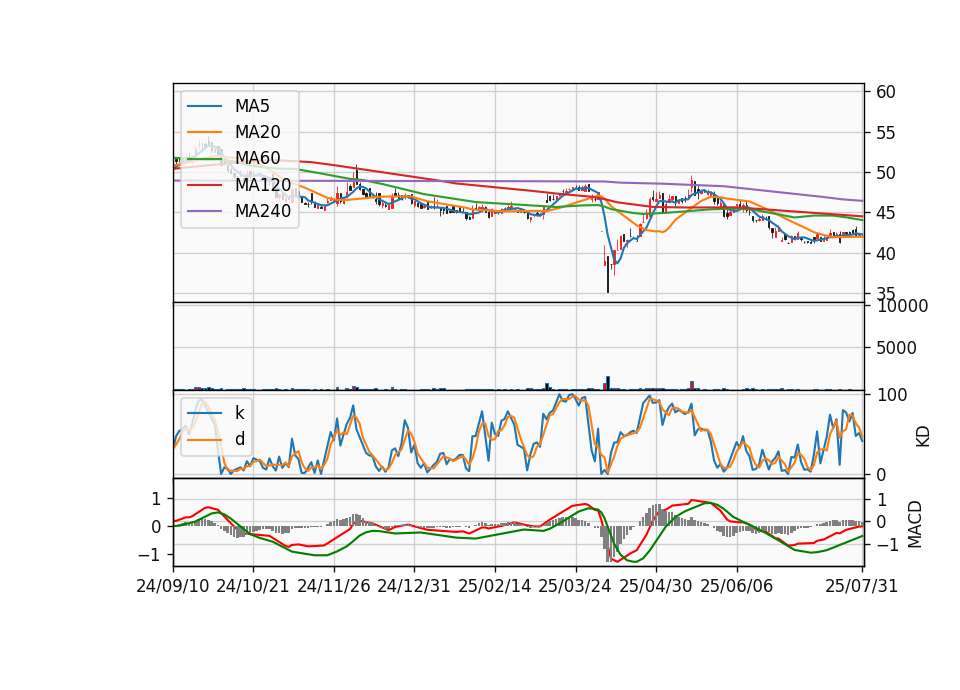Click the KD axis value 100
Image resolution: width=960 pixels, height=690 pixels.
pos(892,395)
